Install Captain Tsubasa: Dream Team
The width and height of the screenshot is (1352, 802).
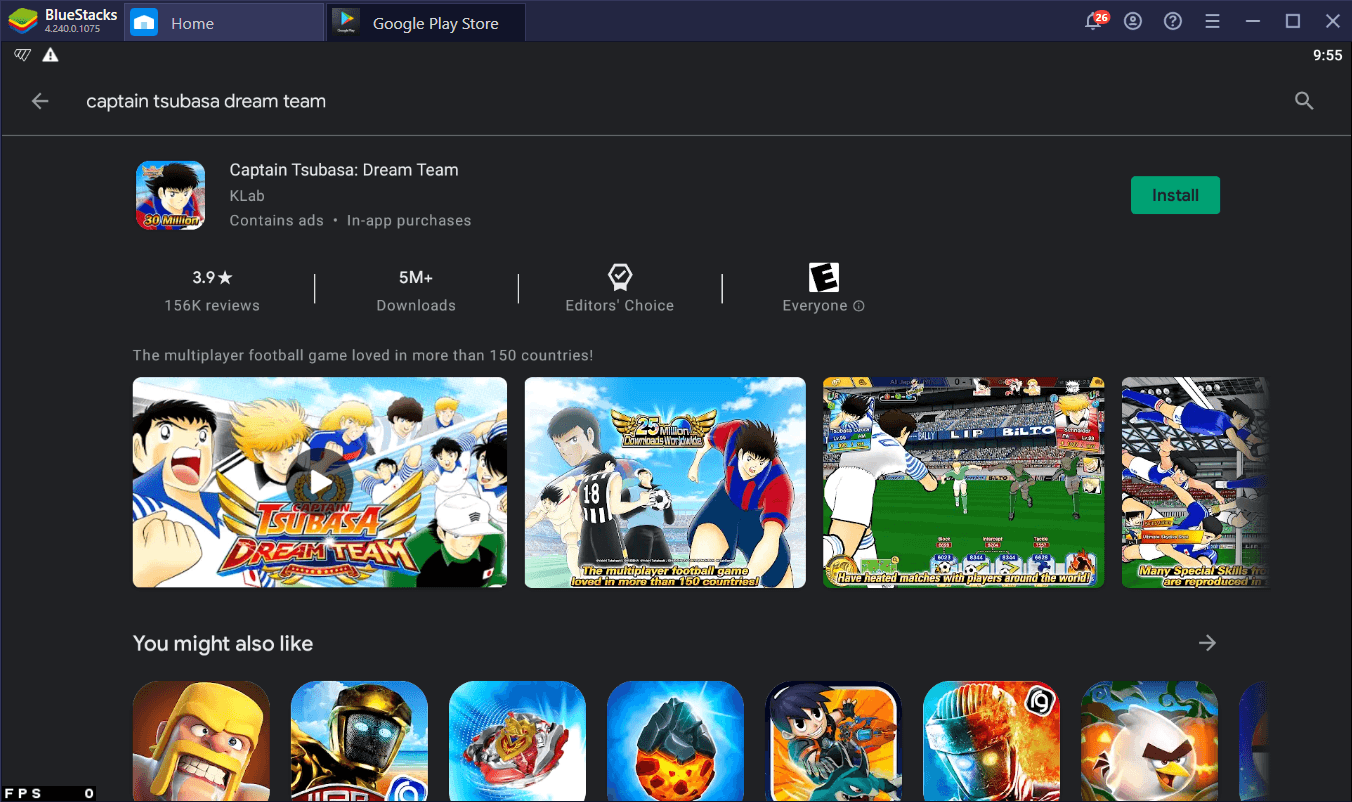click(x=1175, y=195)
